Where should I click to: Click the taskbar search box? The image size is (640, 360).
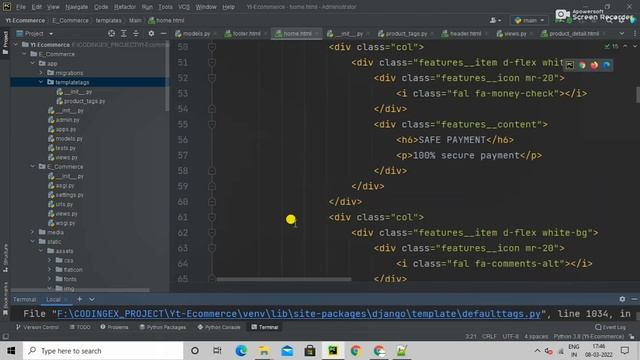tap(103, 351)
